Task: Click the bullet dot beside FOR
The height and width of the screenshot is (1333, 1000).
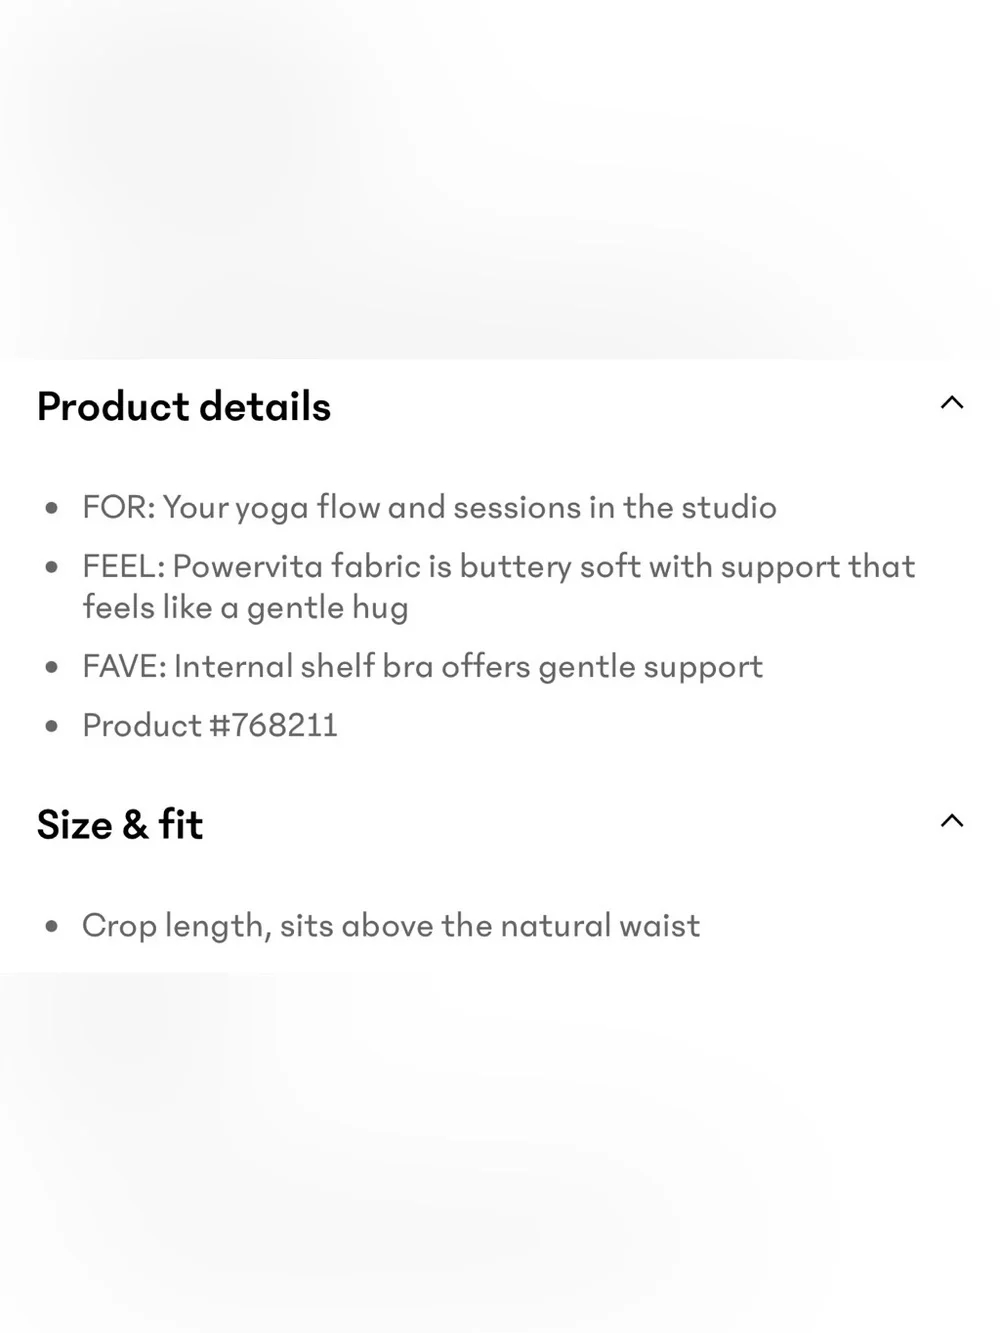Action: [x=52, y=508]
